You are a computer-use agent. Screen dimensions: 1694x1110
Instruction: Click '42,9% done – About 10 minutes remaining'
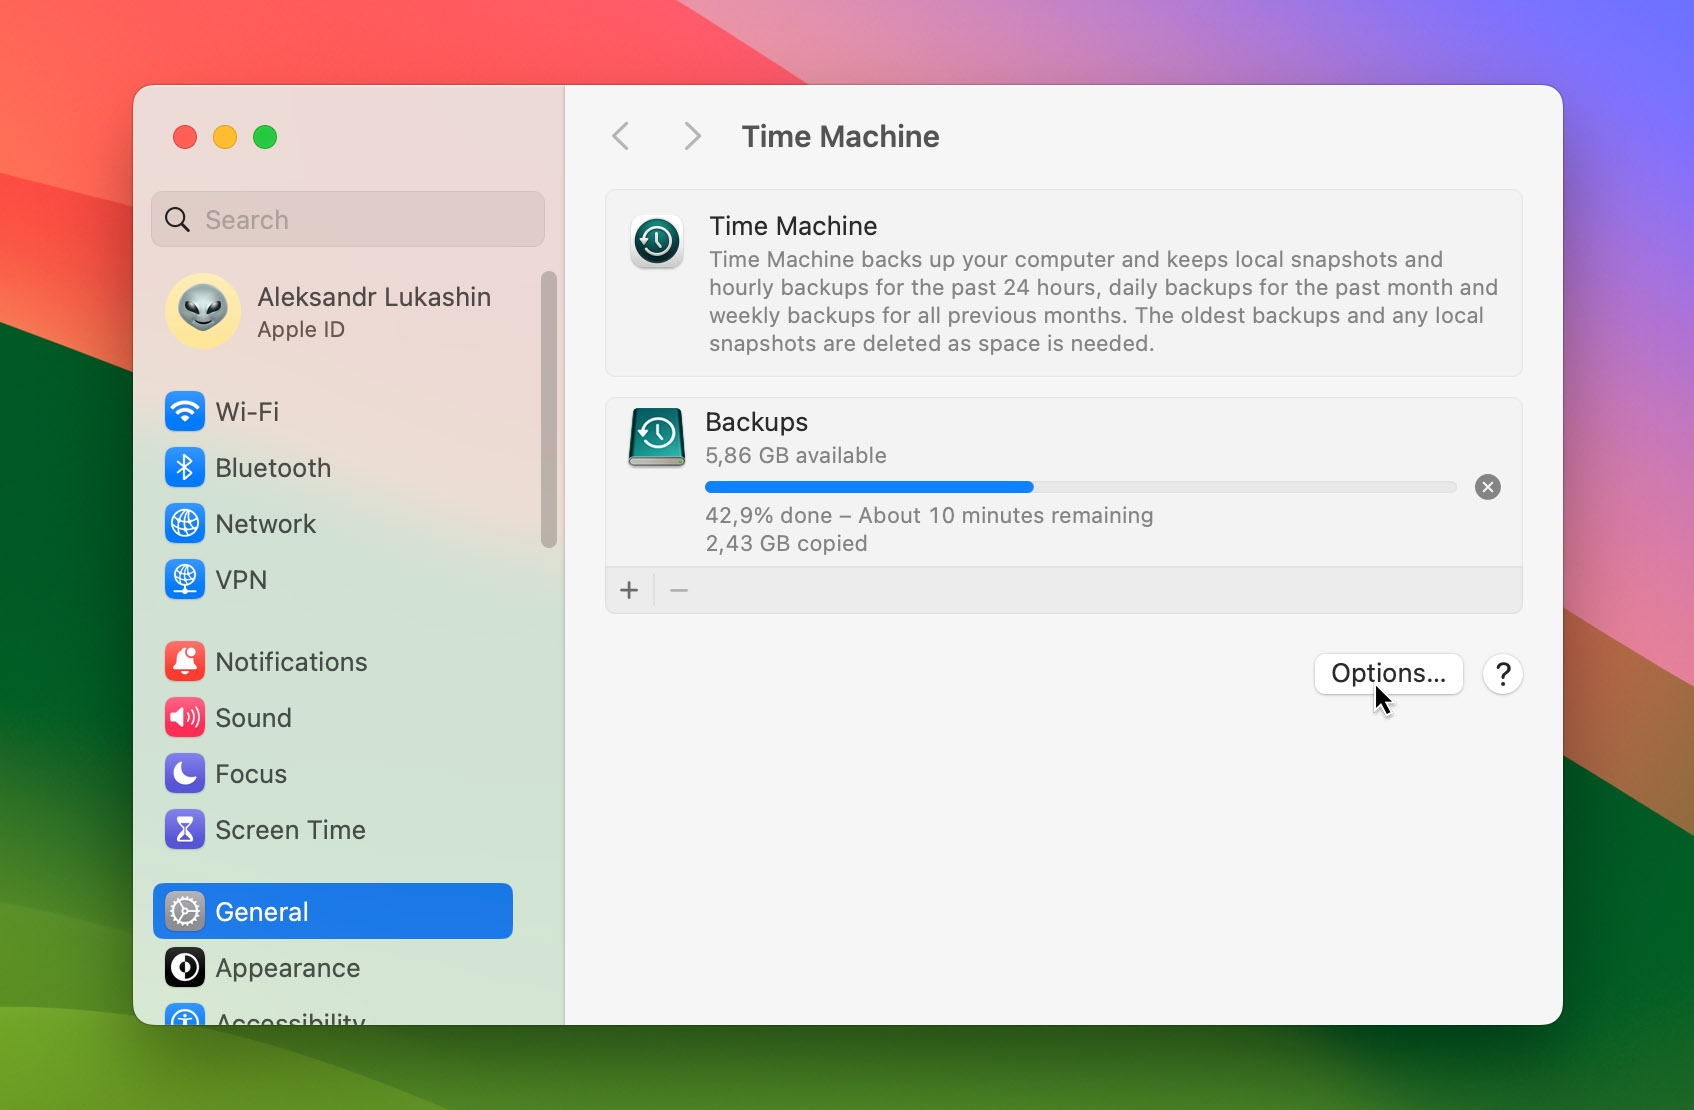point(929,515)
